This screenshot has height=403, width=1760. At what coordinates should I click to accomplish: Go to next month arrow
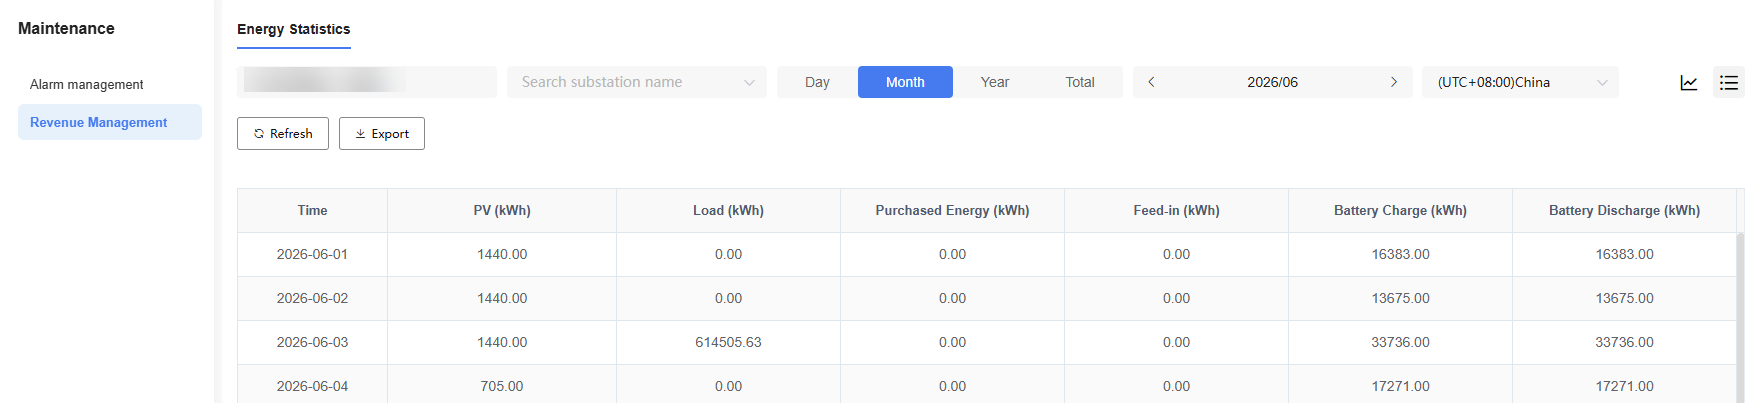(1394, 82)
